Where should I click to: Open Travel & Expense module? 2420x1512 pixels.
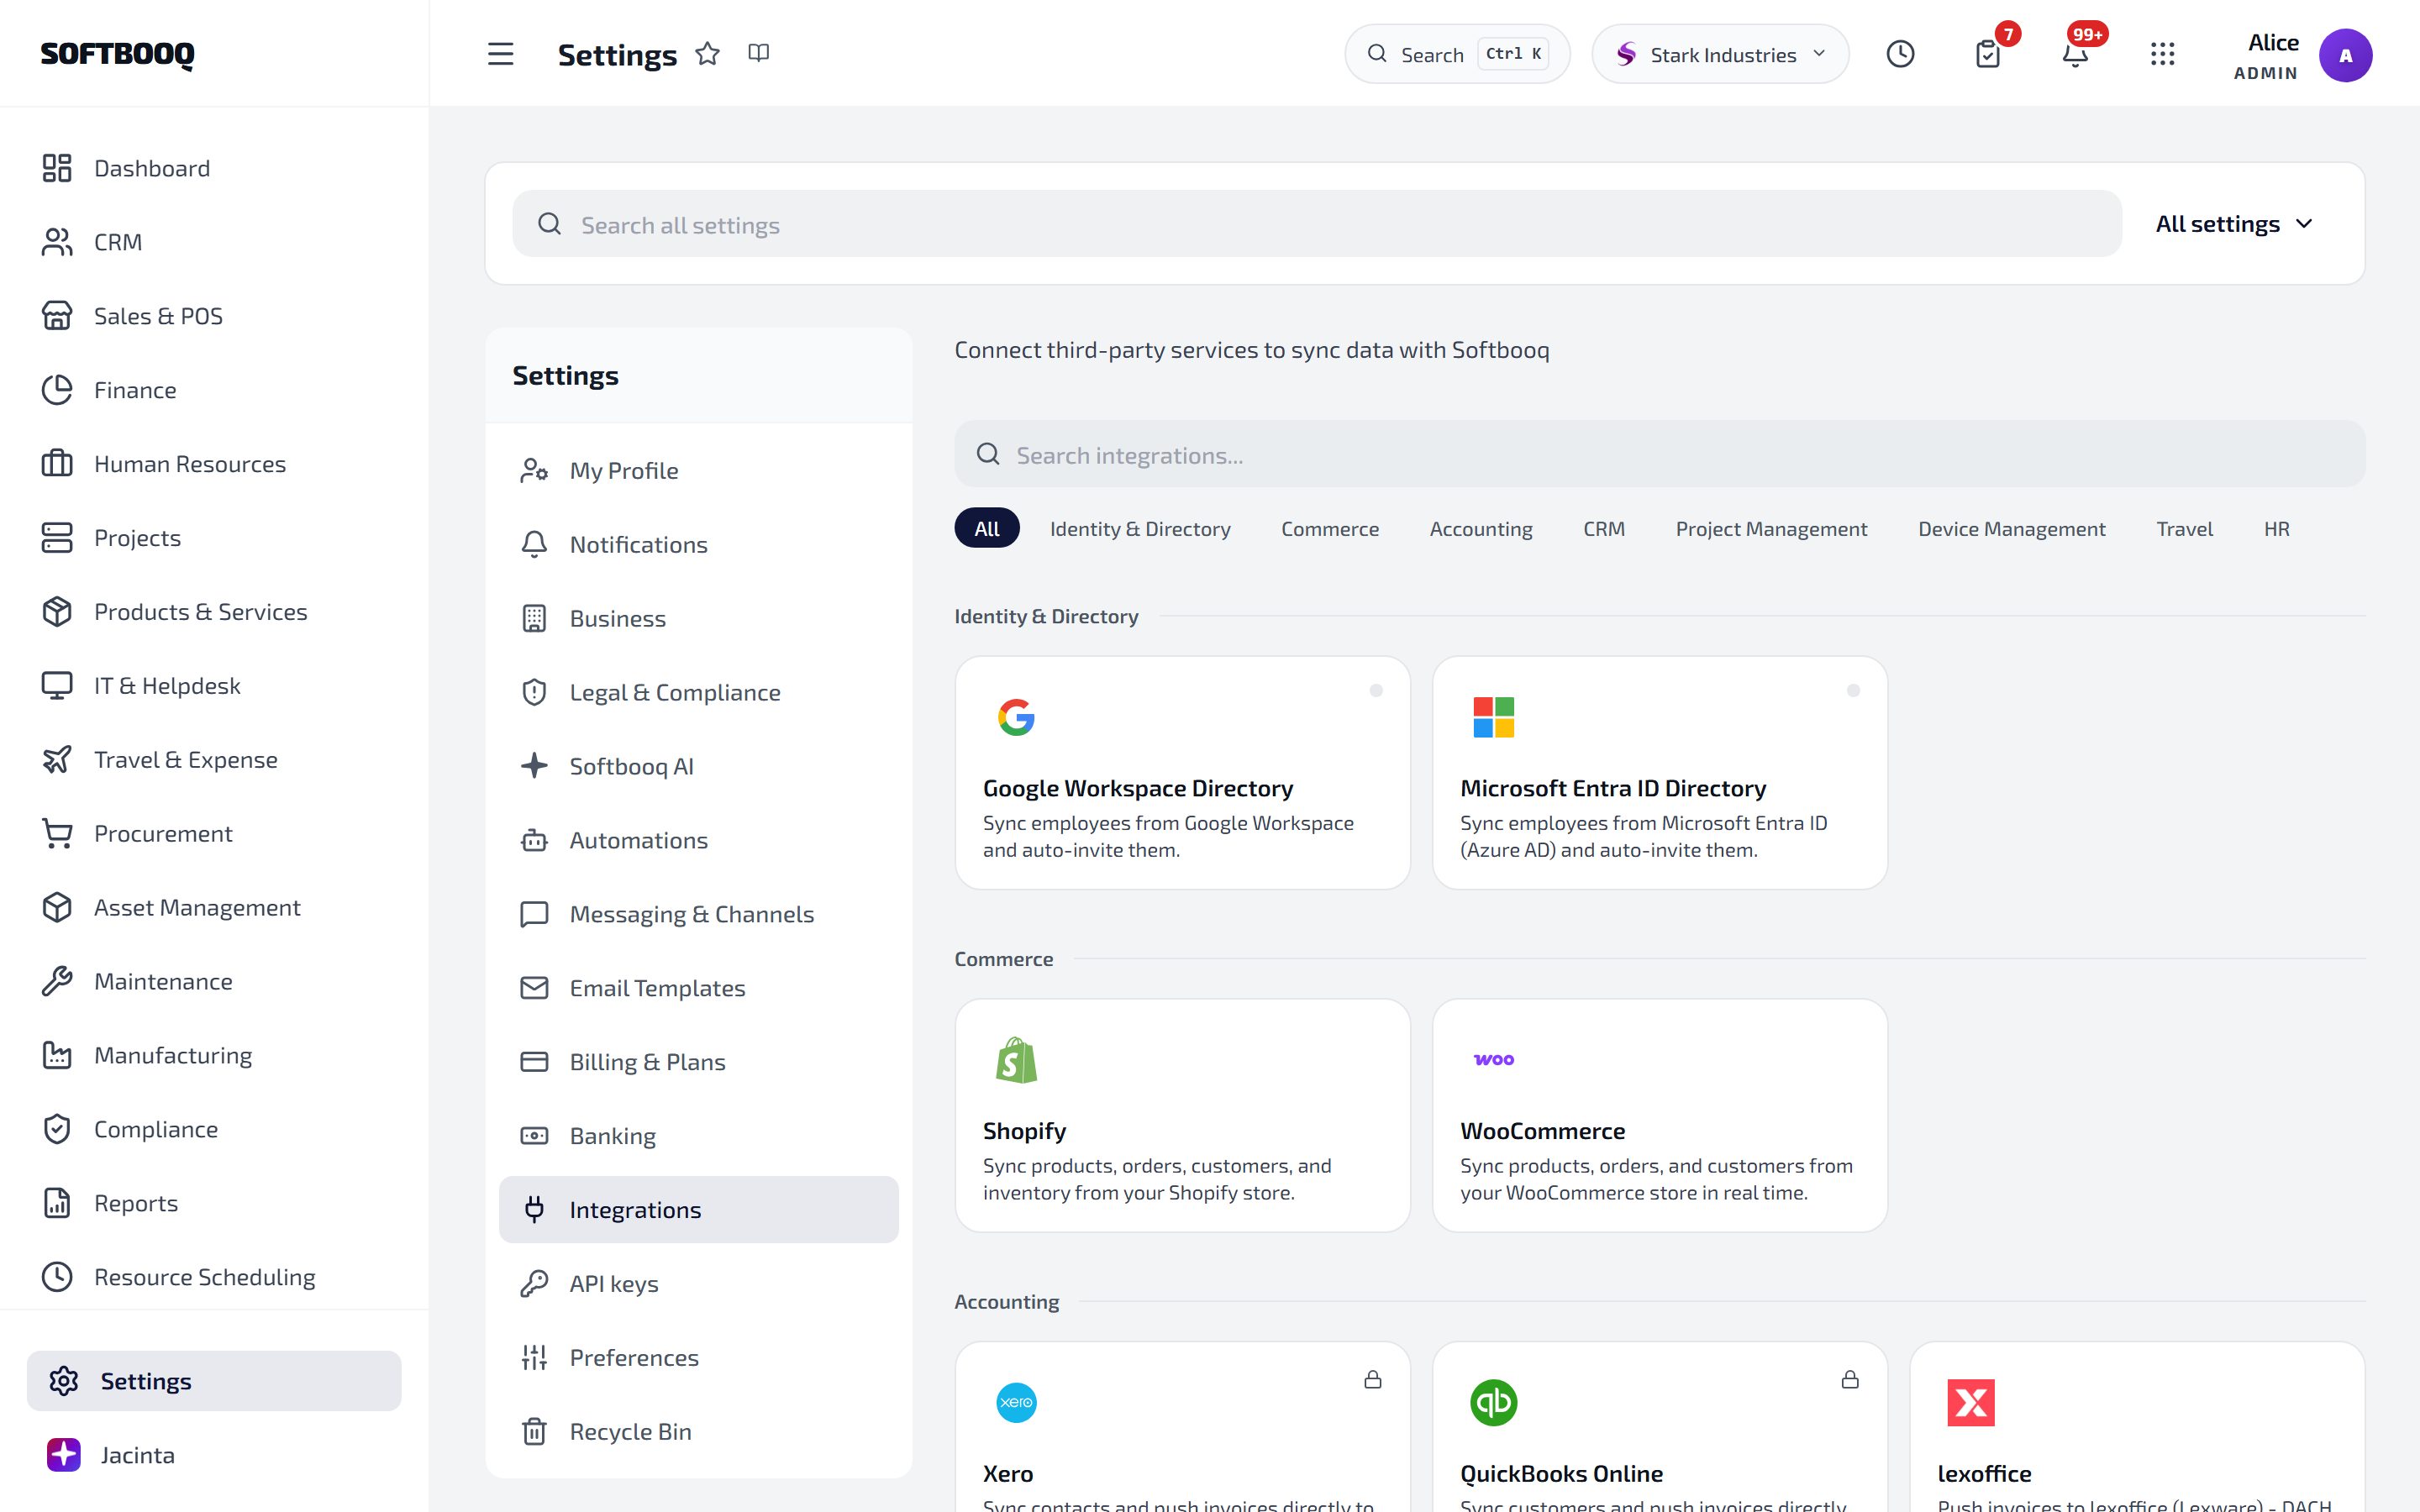tap(214, 759)
